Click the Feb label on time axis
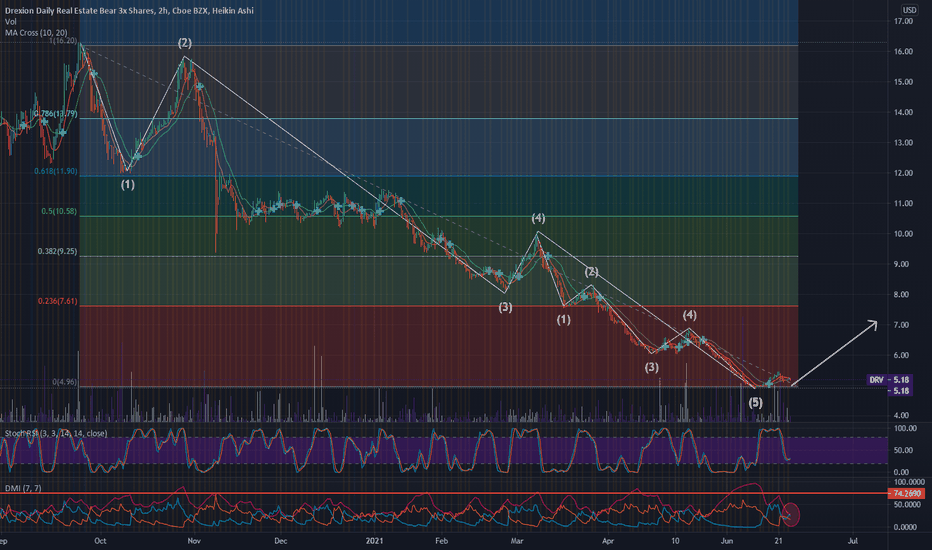 pyautogui.click(x=441, y=541)
